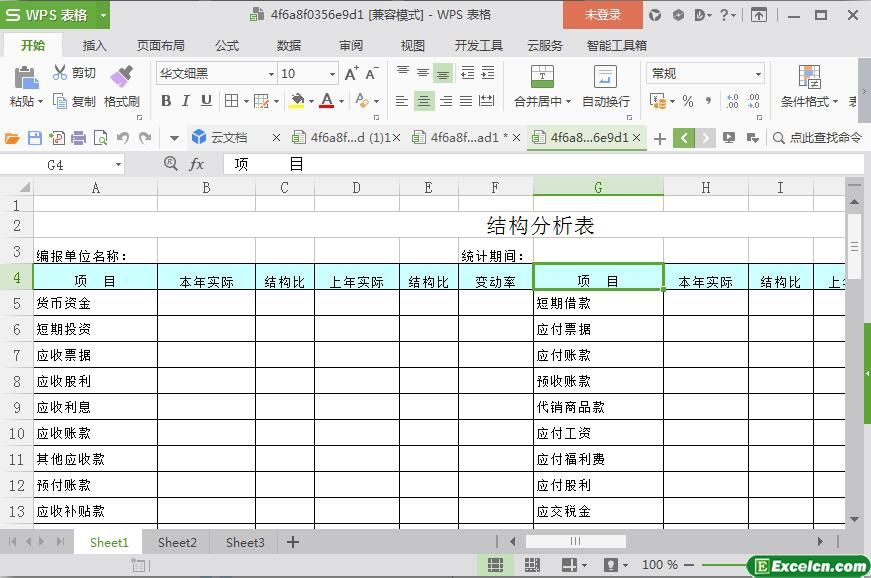871x578 pixels.
Task: Click the WPS 表格 application menu button
Action: [55, 15]
